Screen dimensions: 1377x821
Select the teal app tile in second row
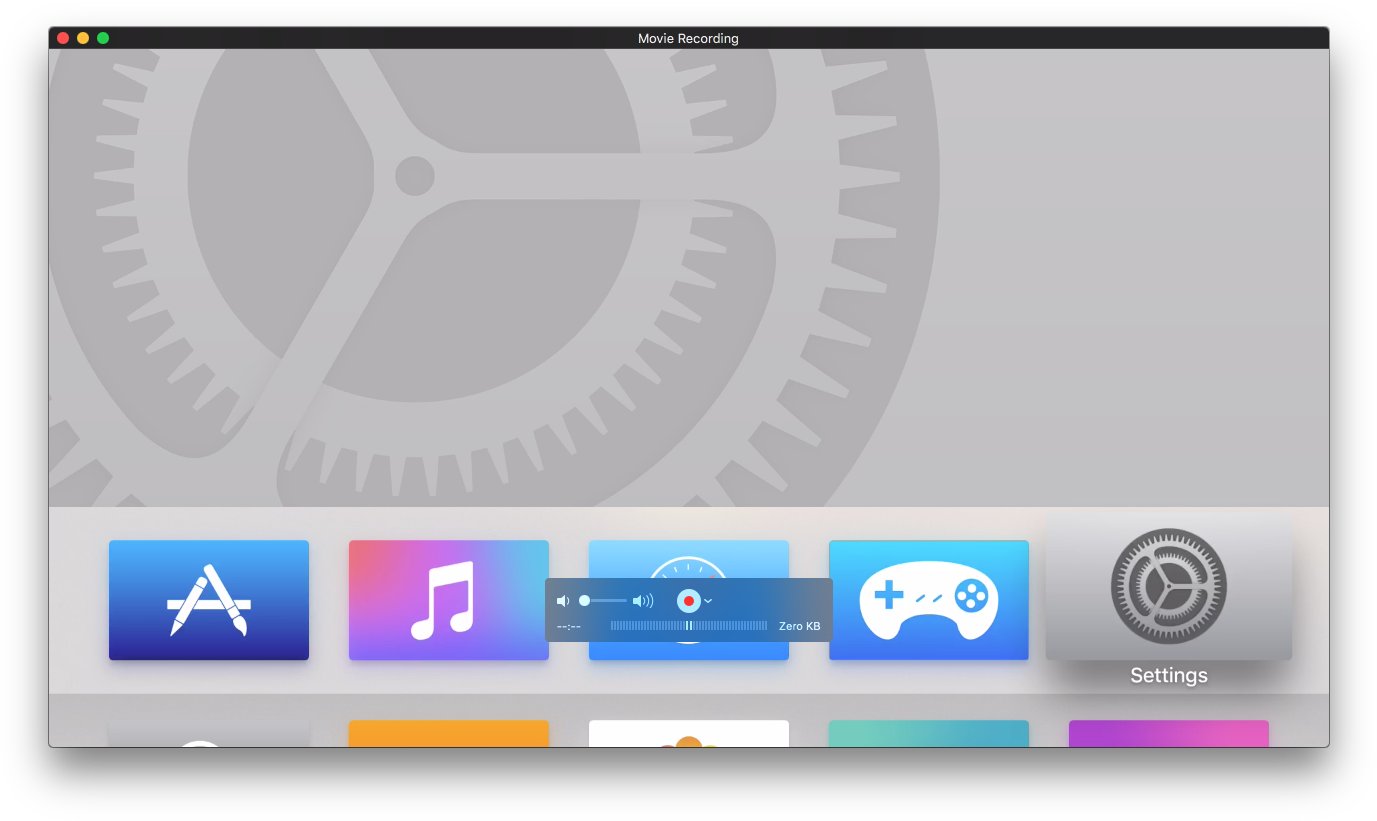[929, 733]
